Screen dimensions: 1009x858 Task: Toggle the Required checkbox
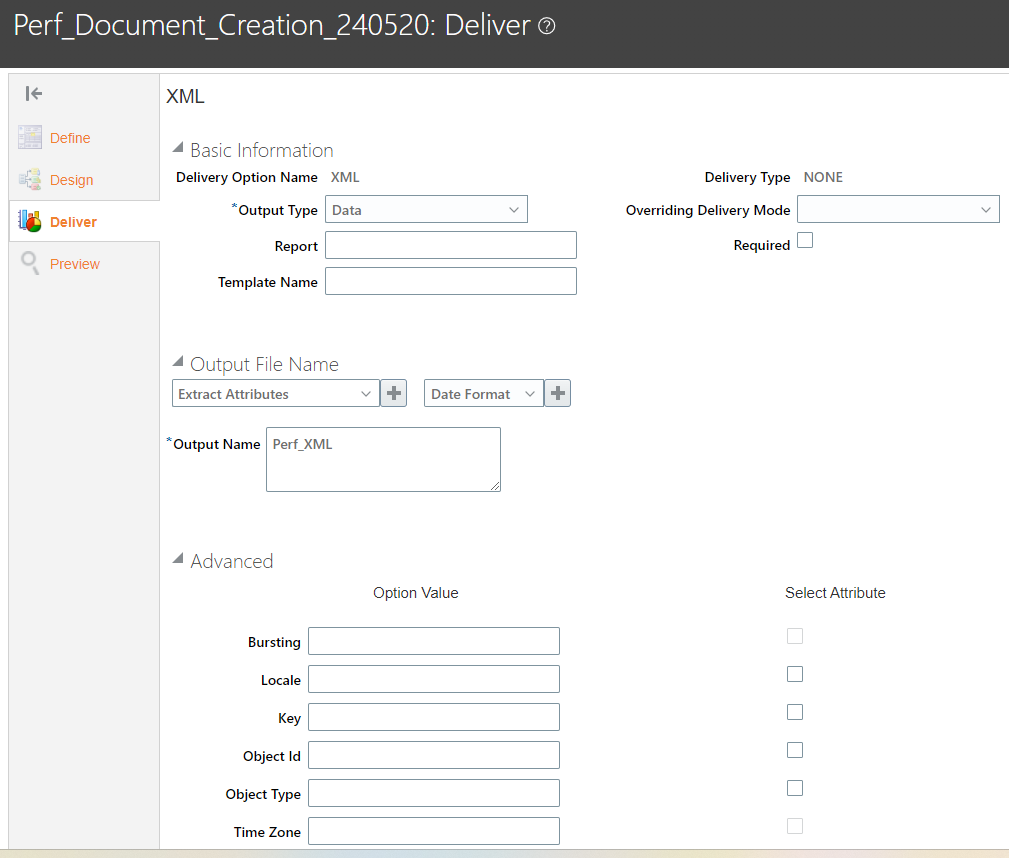[805, 240]
